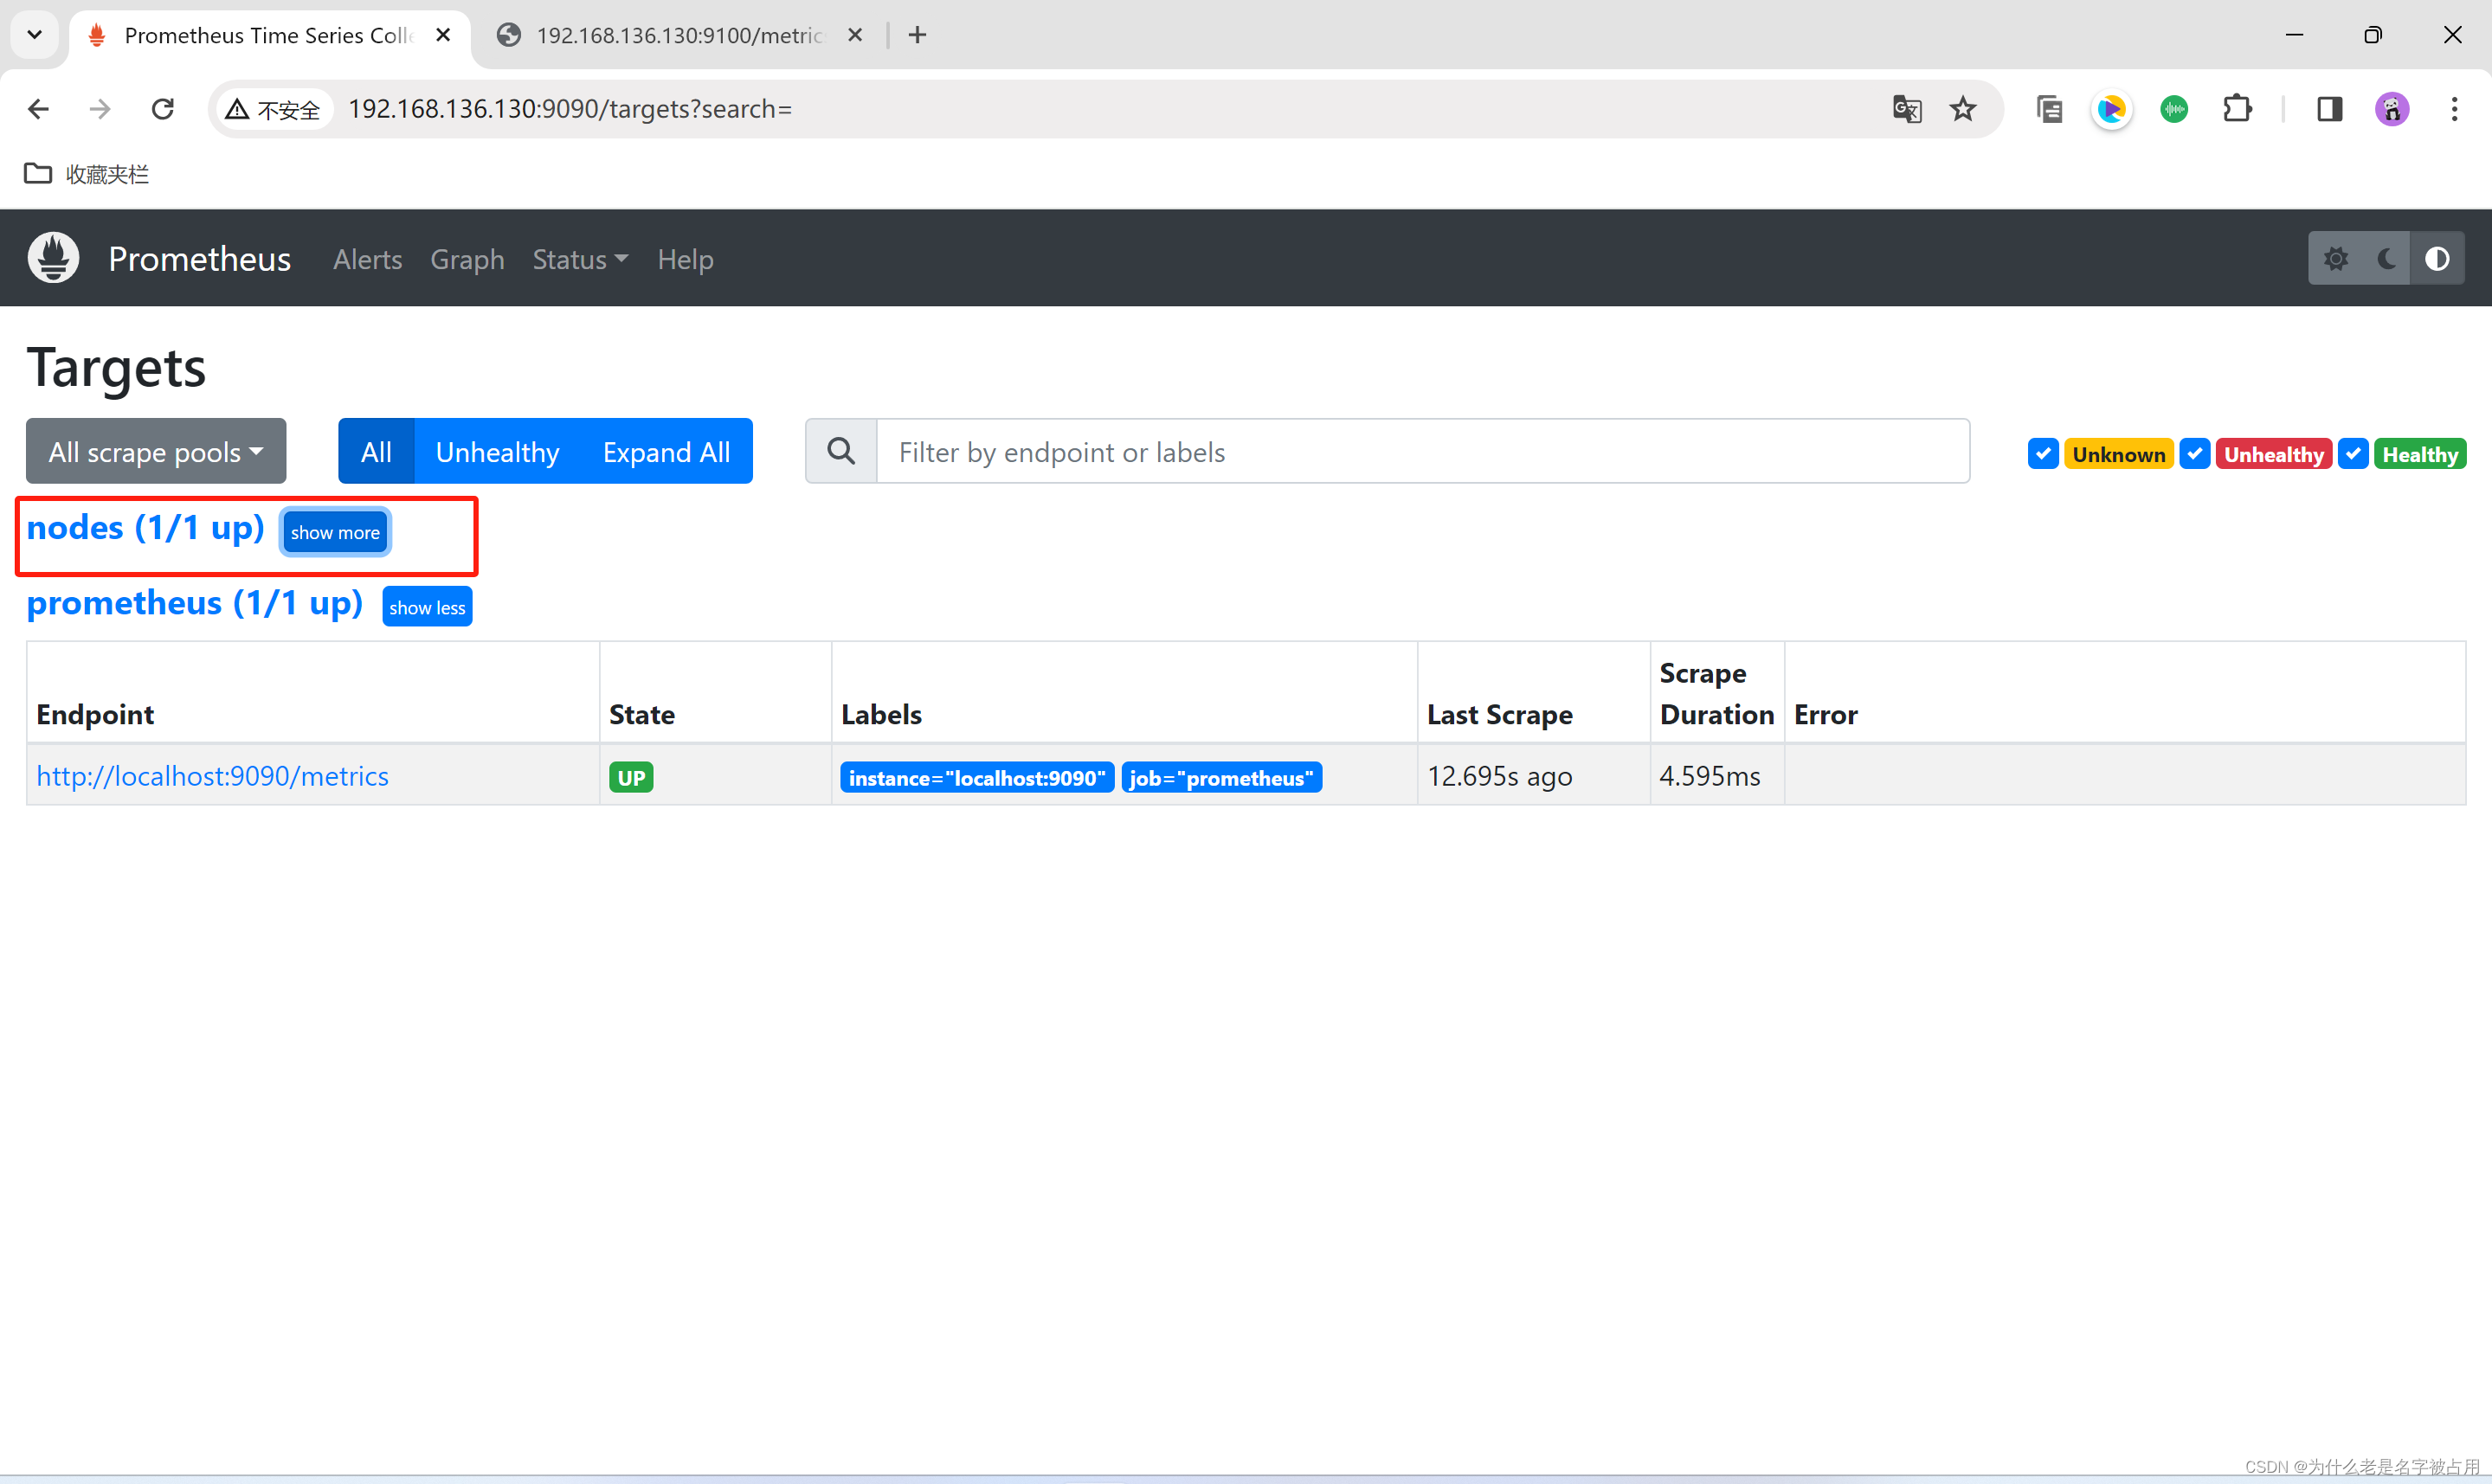Open the localhost:9090/metrics endpoint link
The image size is (2492, 1484).
(x=212, y=776)
